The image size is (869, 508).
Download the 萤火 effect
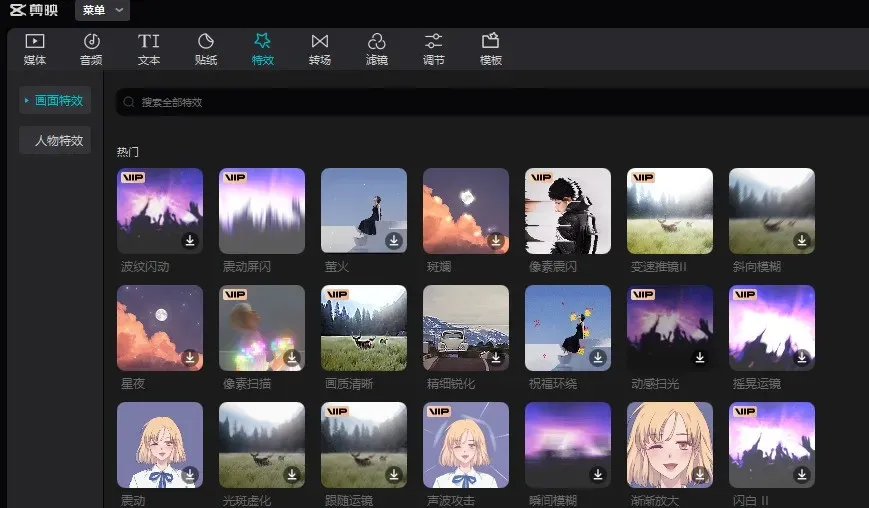click(x=394, y=240)
